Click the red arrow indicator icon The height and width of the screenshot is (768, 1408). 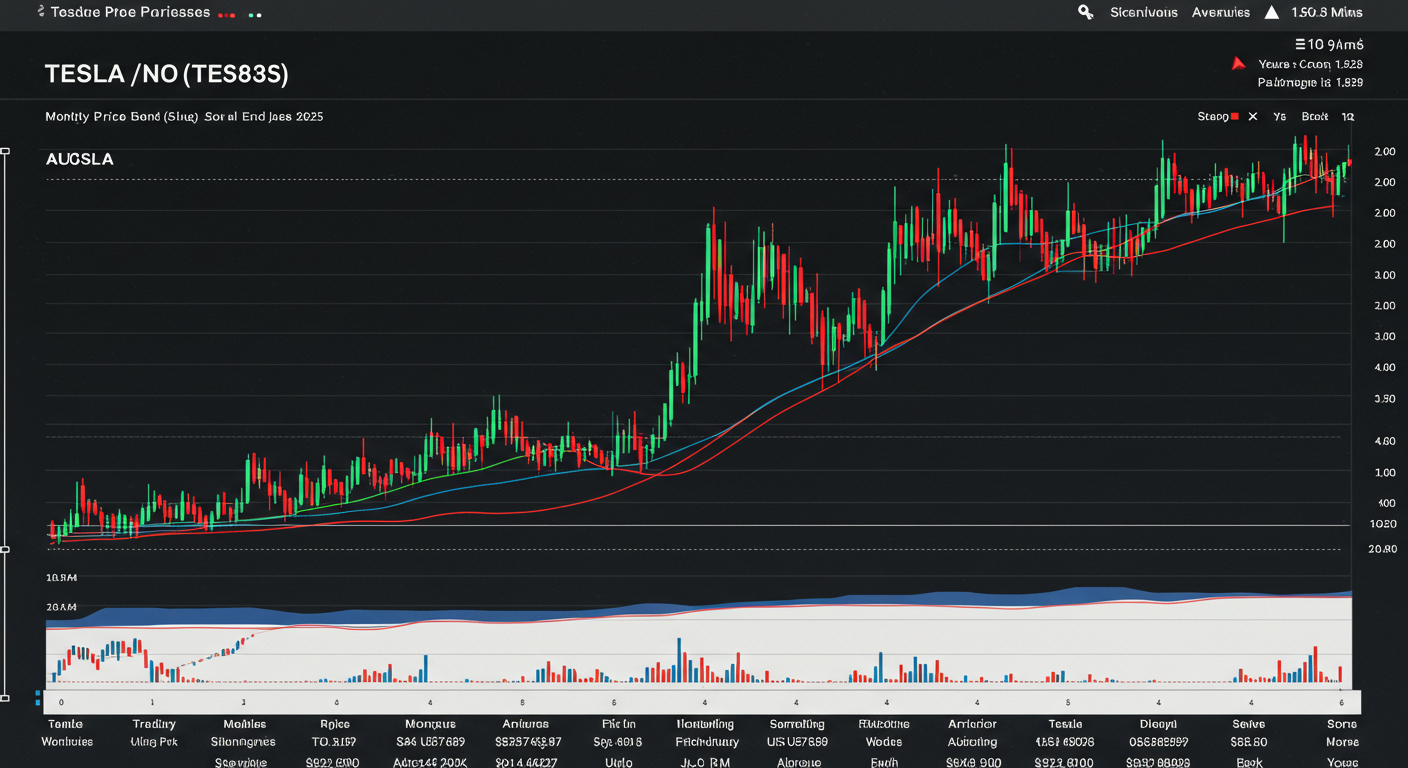click(x=1238, y=64)
